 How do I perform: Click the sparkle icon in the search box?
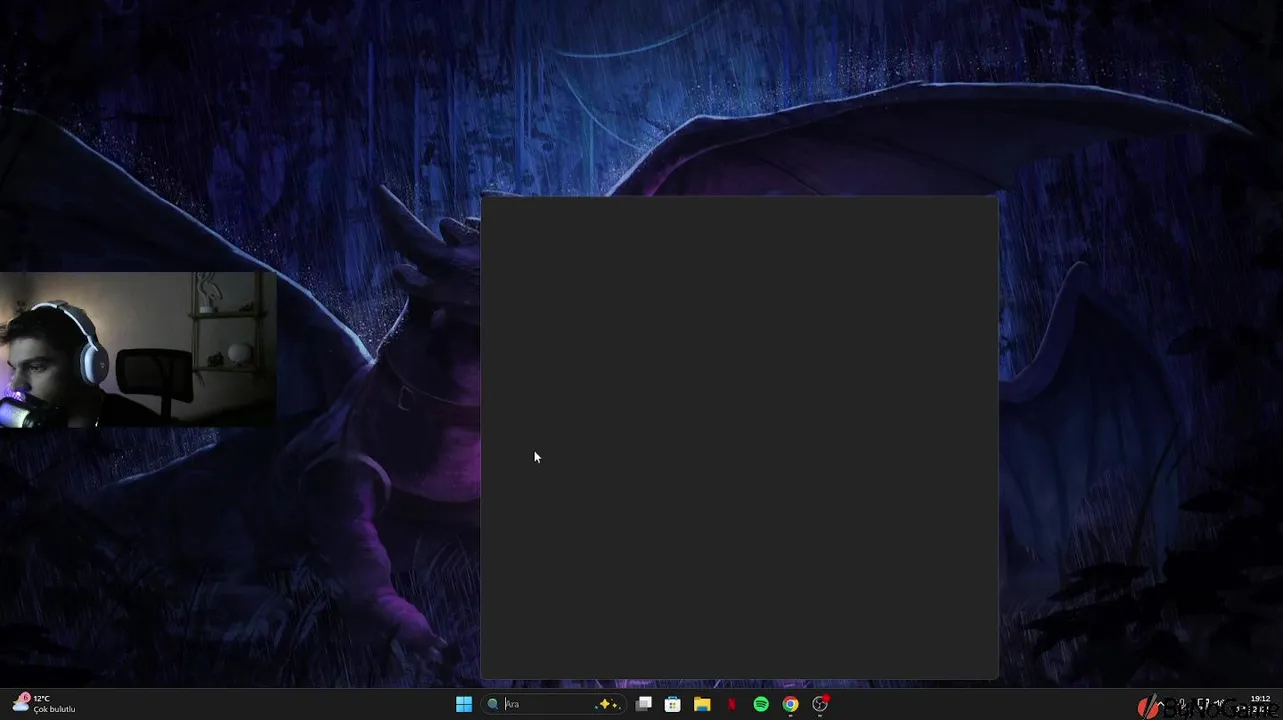click(607, 704)
